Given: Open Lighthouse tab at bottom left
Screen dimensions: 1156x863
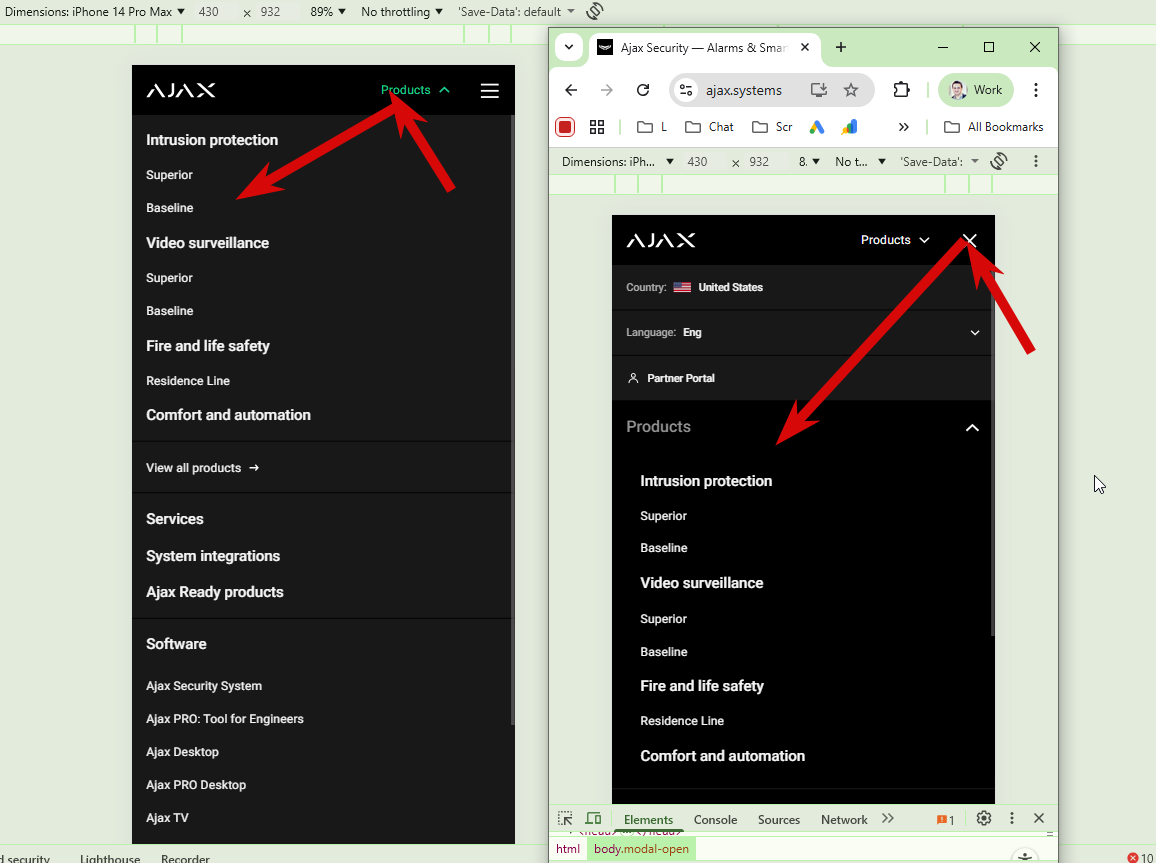Looking at the screenshot, I should pos(110,858).
